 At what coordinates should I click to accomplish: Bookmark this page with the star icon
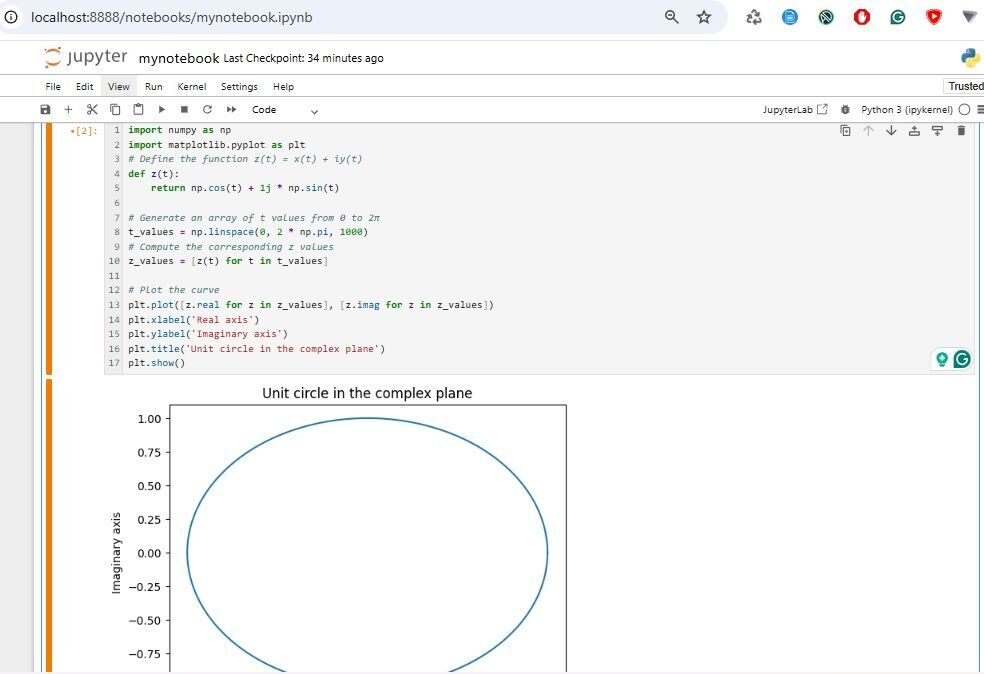(x=704, y=17)
